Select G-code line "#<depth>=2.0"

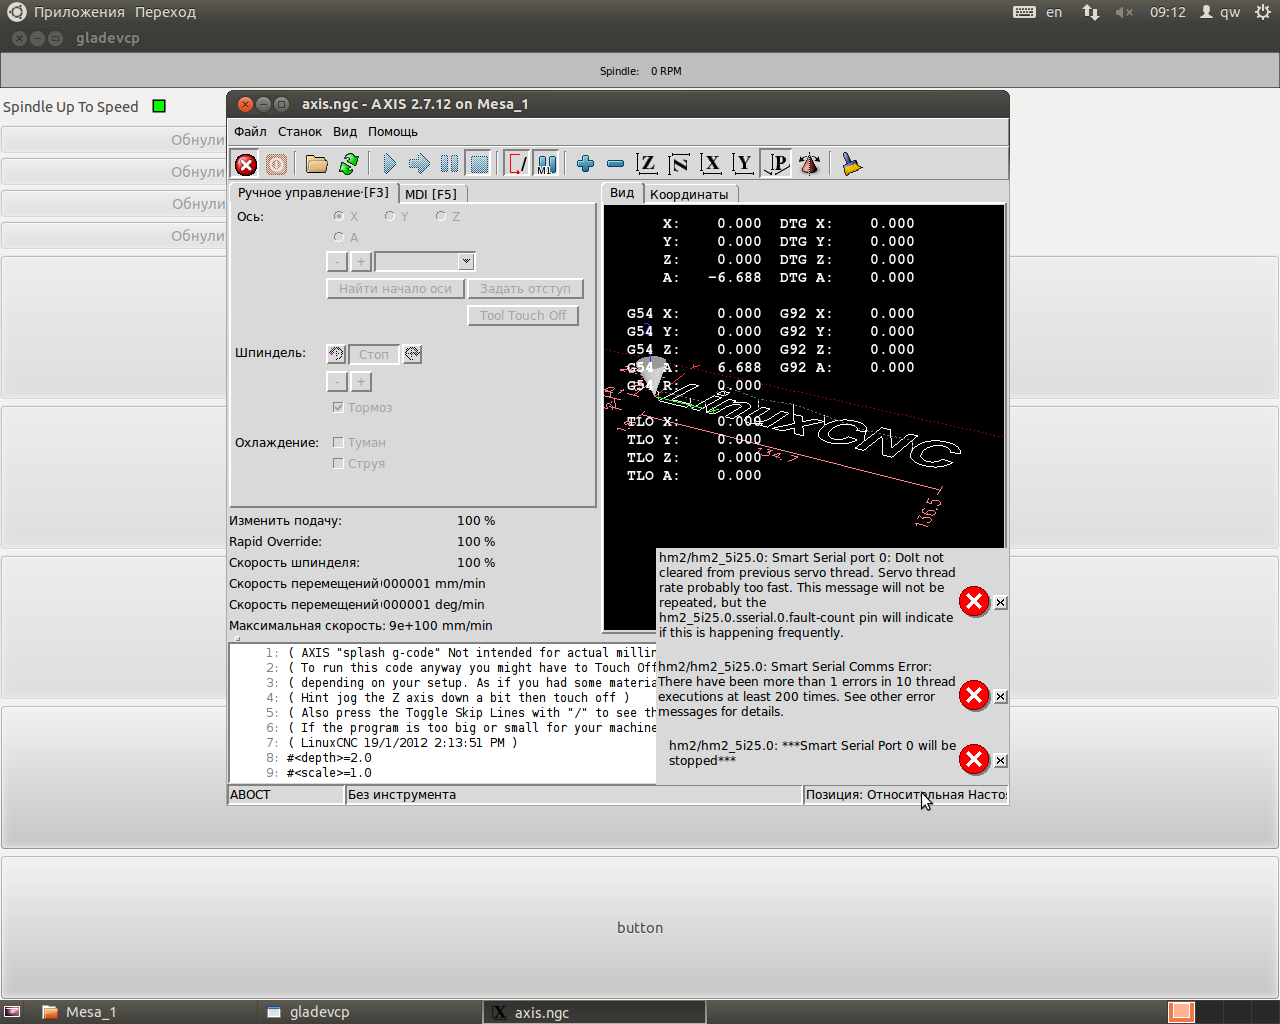pyautogui.click(x=329, y=758)
